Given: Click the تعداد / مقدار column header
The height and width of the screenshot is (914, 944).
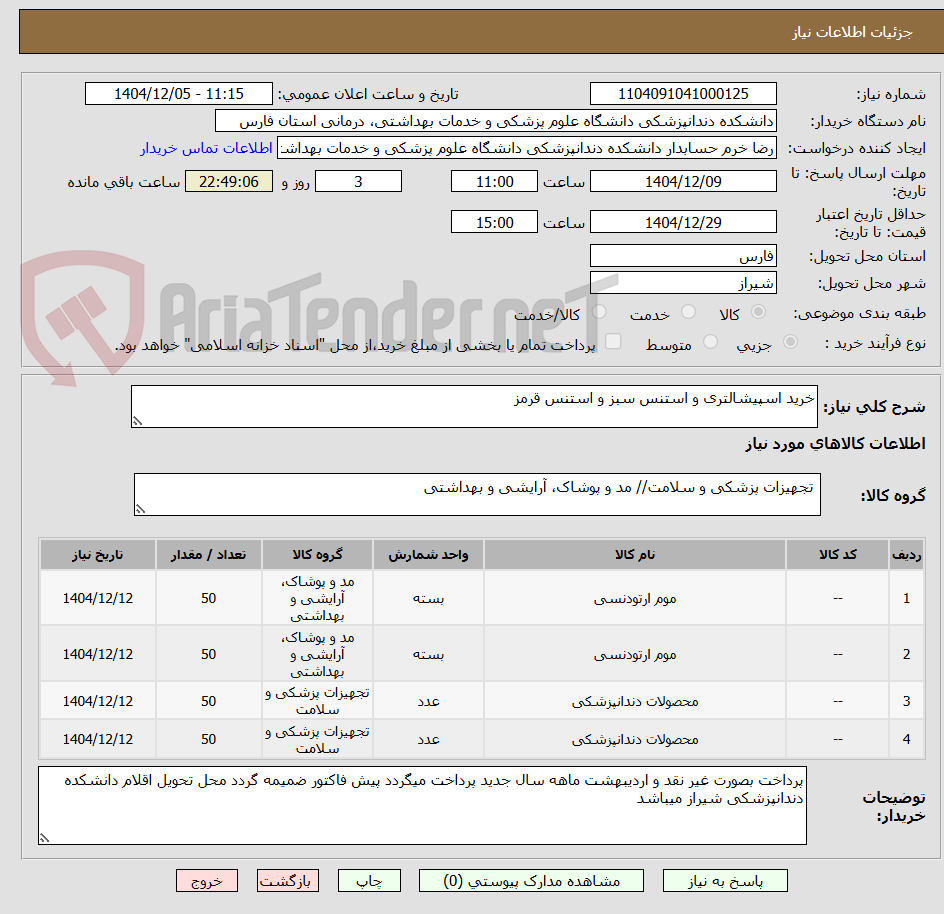Looking at the screenshot, I should (x=209, y=555).
